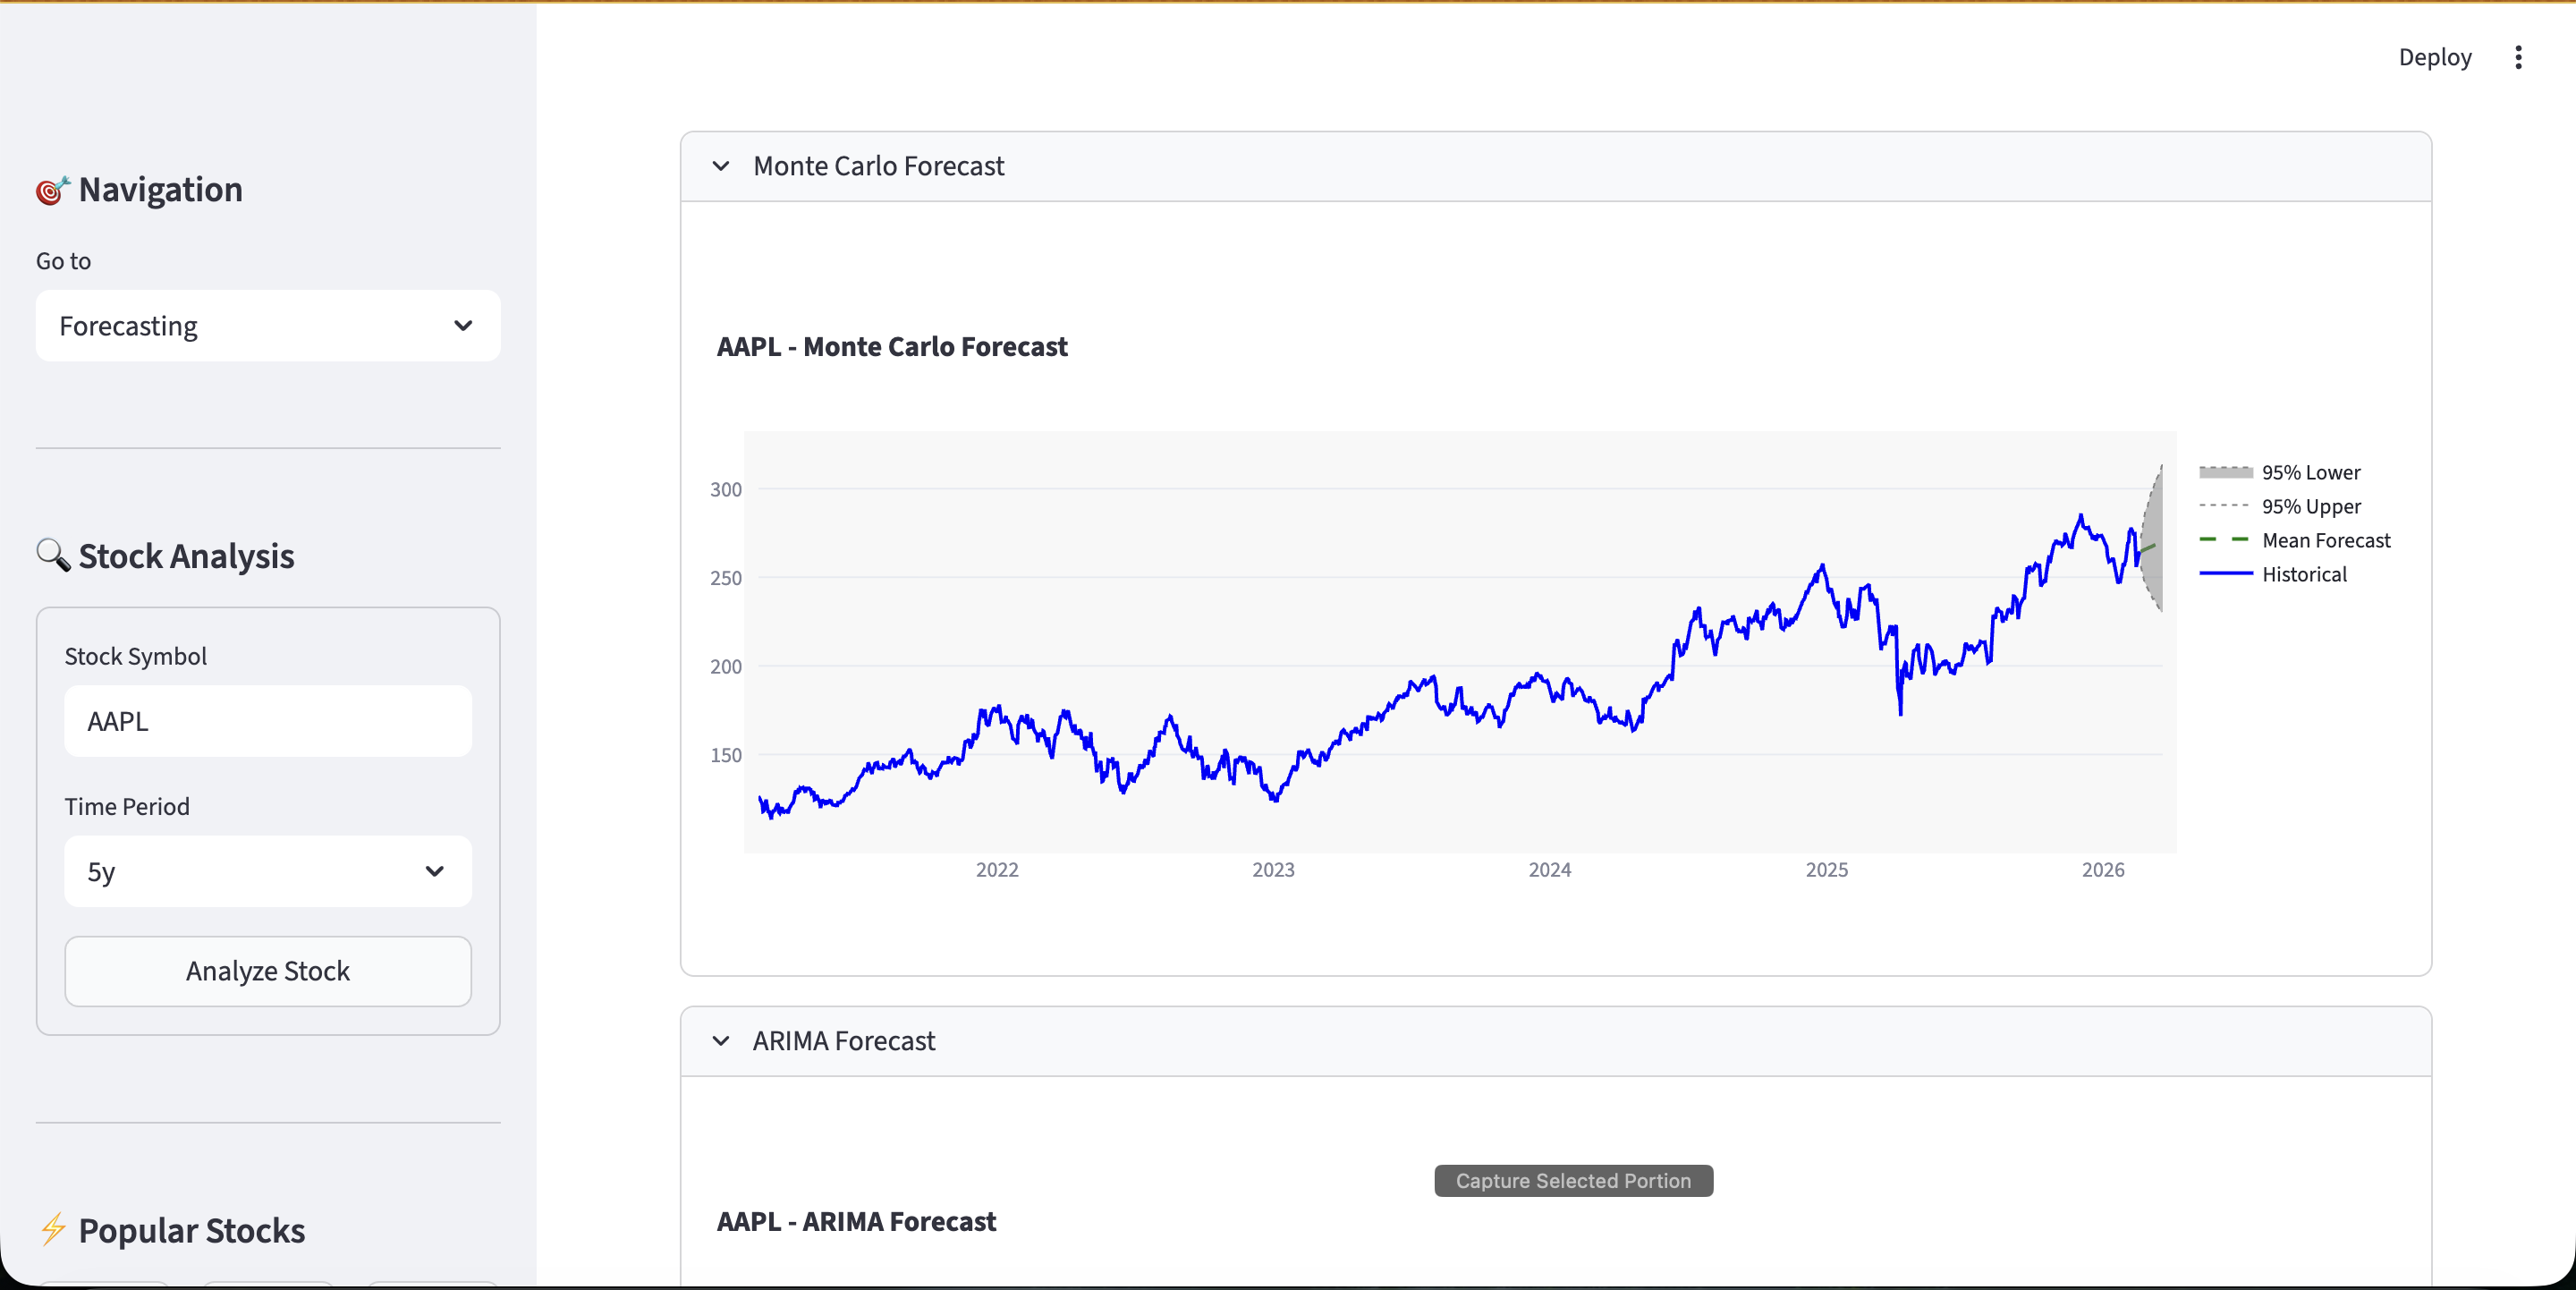Toggle the Historical legend series

2303,574
